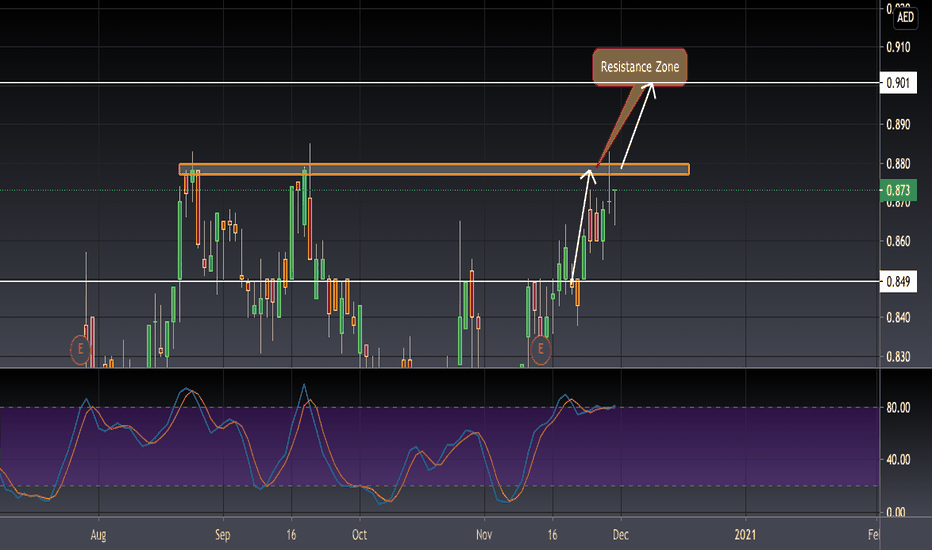Click the 0.901 horizontal line price tag
The height and width of the screenshot is (550, 932).
click(x=898, y=83)
